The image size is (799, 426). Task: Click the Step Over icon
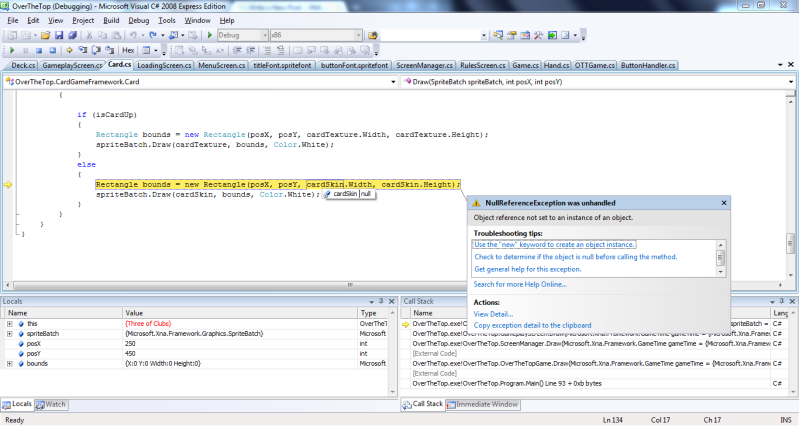point(96,50)
